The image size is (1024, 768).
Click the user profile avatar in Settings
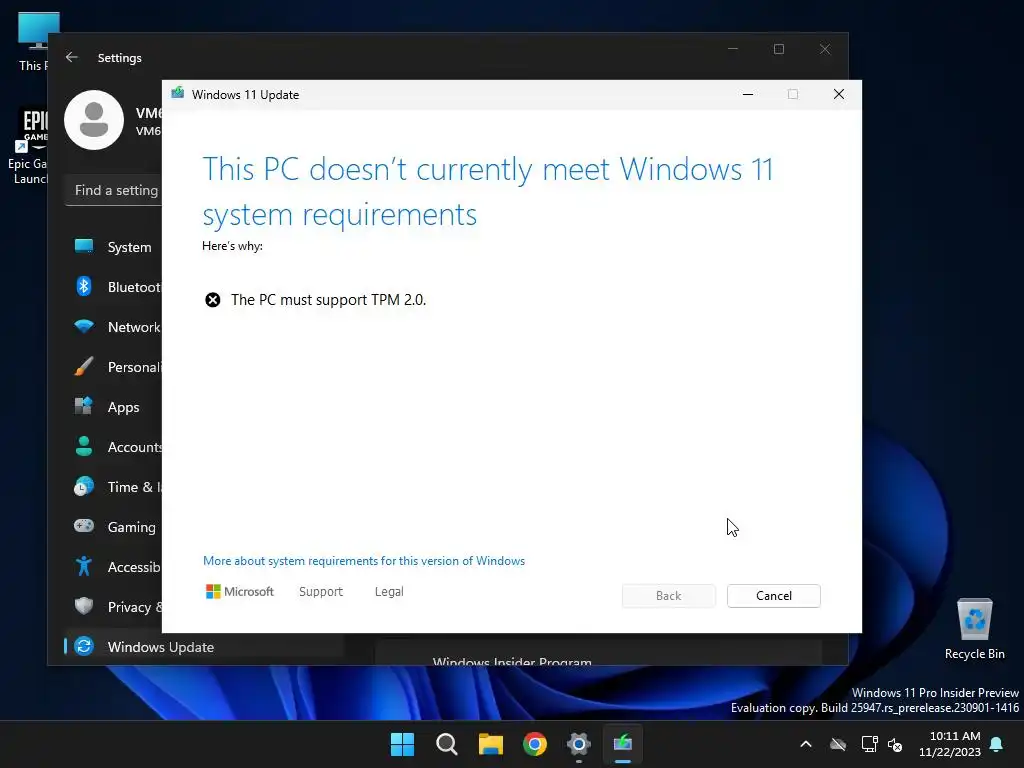(94, 120)
